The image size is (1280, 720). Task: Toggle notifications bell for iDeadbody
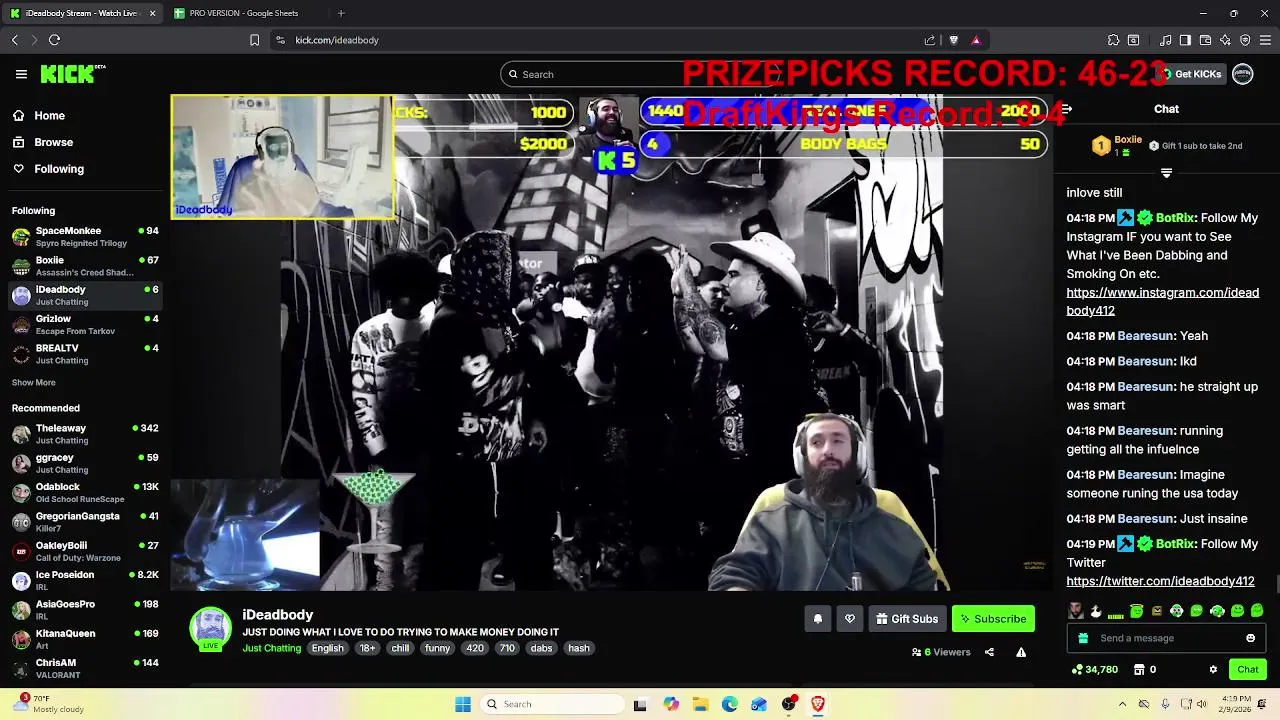pyautogui.click(x=817, y=619)
